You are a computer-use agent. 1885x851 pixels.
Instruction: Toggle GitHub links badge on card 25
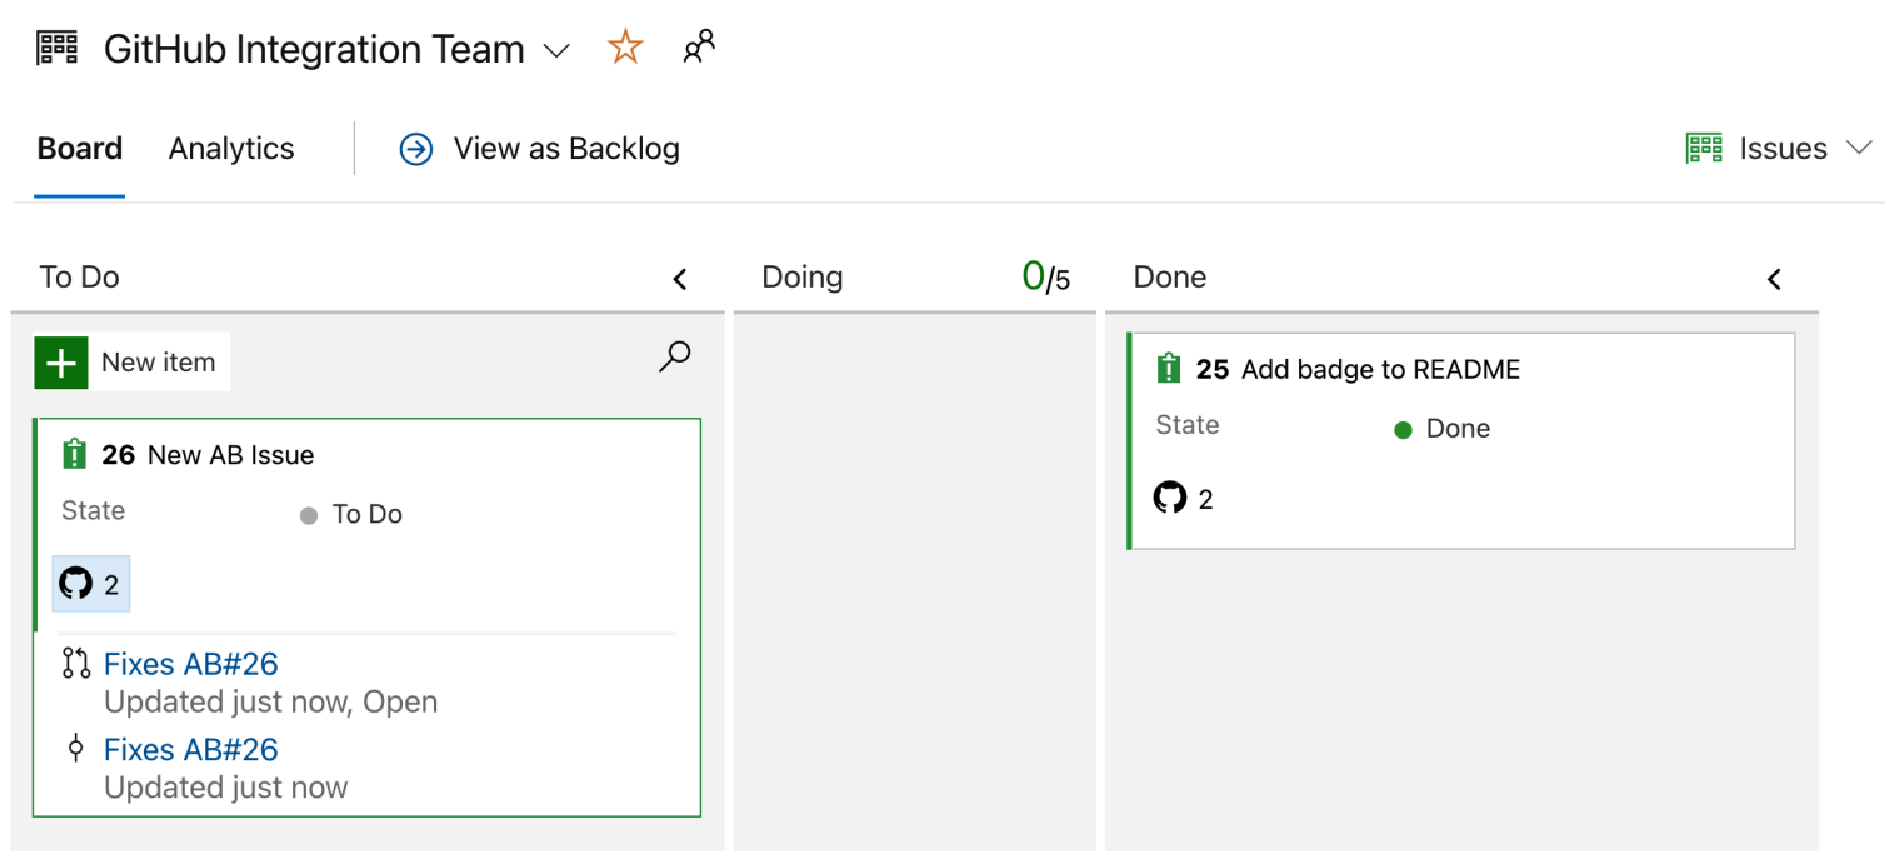click(x=1184, y=498)
